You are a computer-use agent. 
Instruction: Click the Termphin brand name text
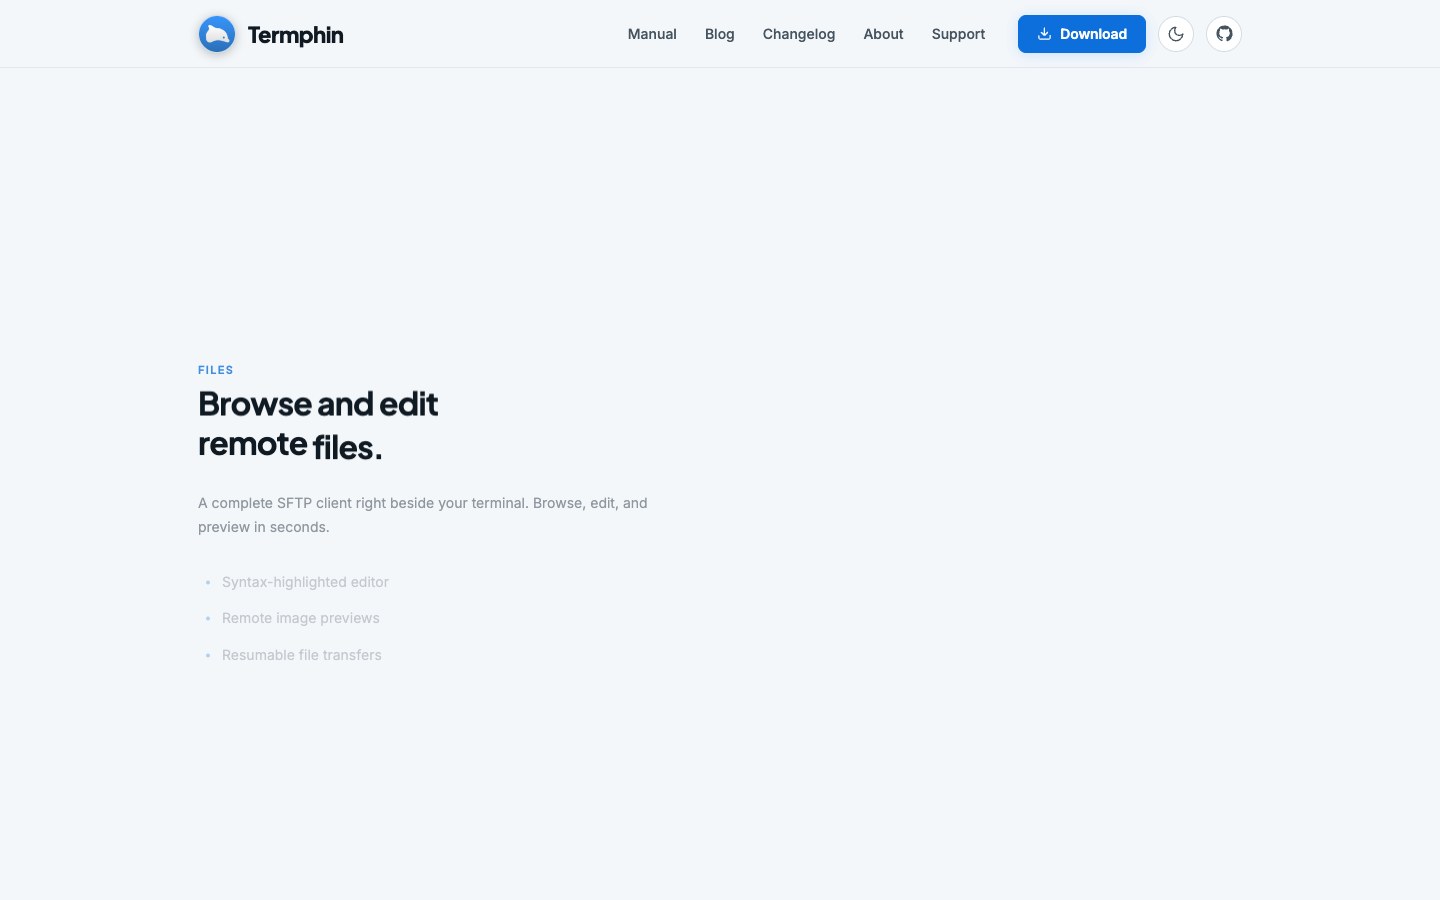295,35
